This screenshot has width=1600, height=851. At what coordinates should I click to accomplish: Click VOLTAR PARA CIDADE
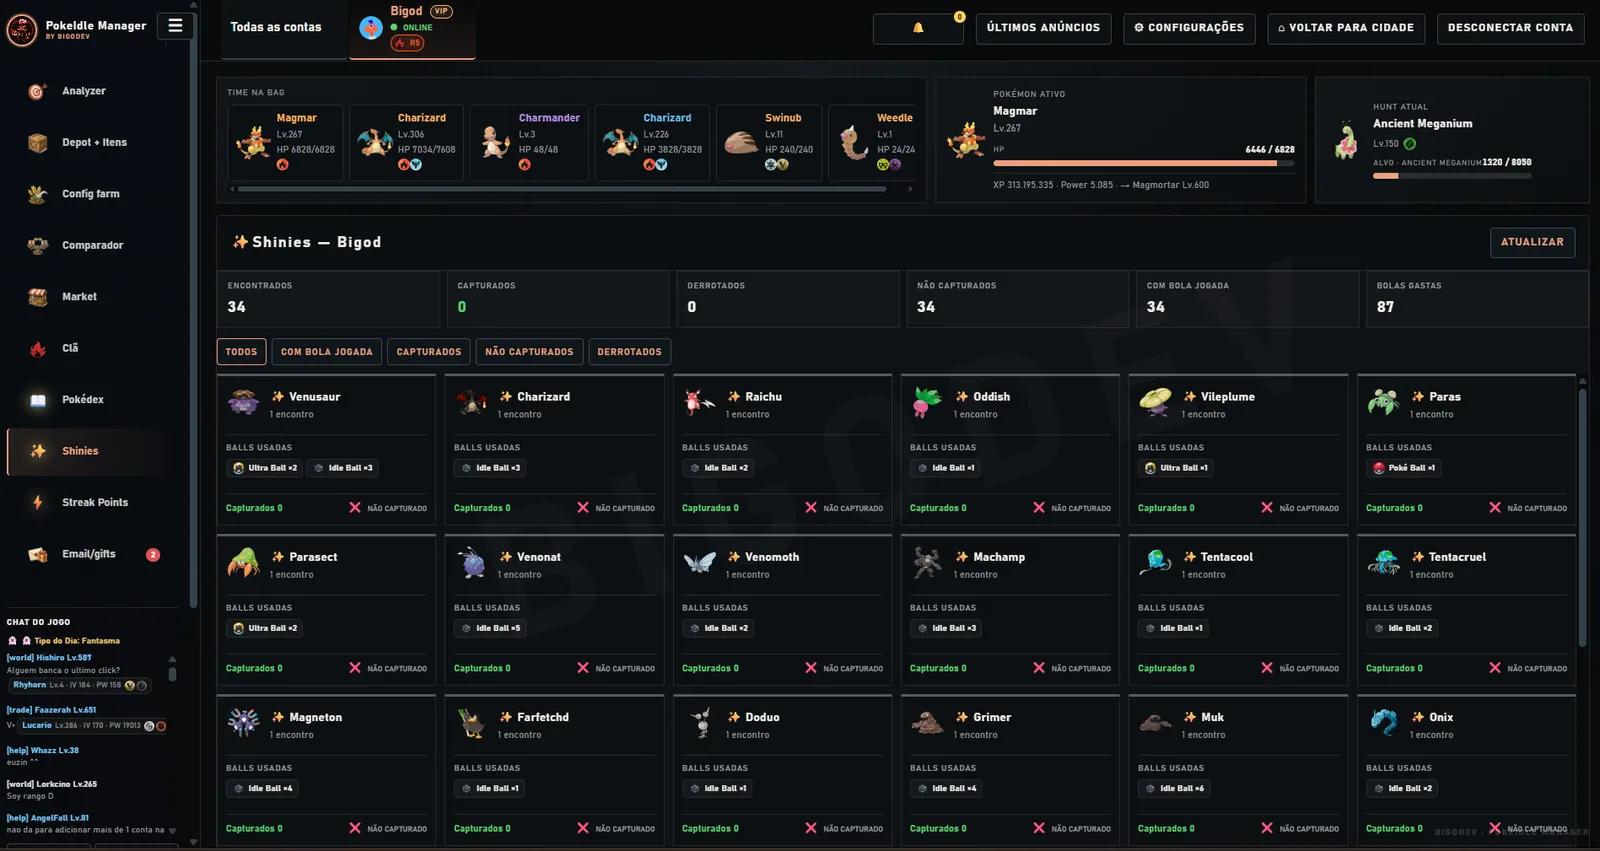pos(1345,28)
